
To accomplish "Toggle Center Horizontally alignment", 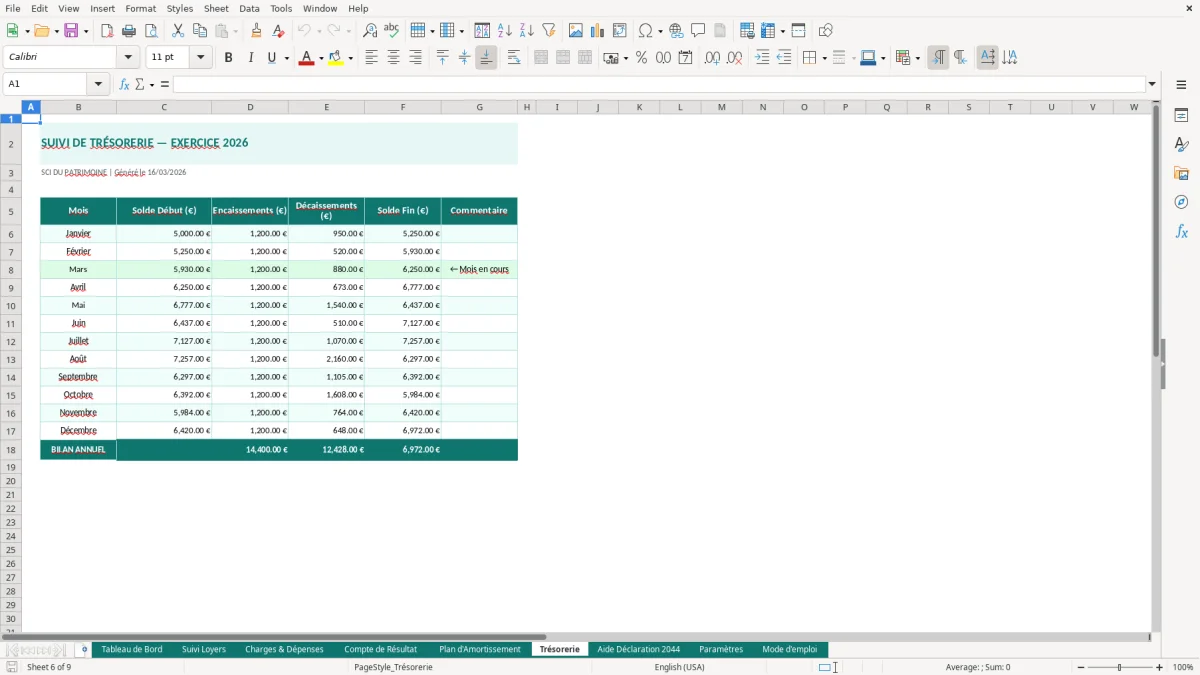I will coord(393,58).
